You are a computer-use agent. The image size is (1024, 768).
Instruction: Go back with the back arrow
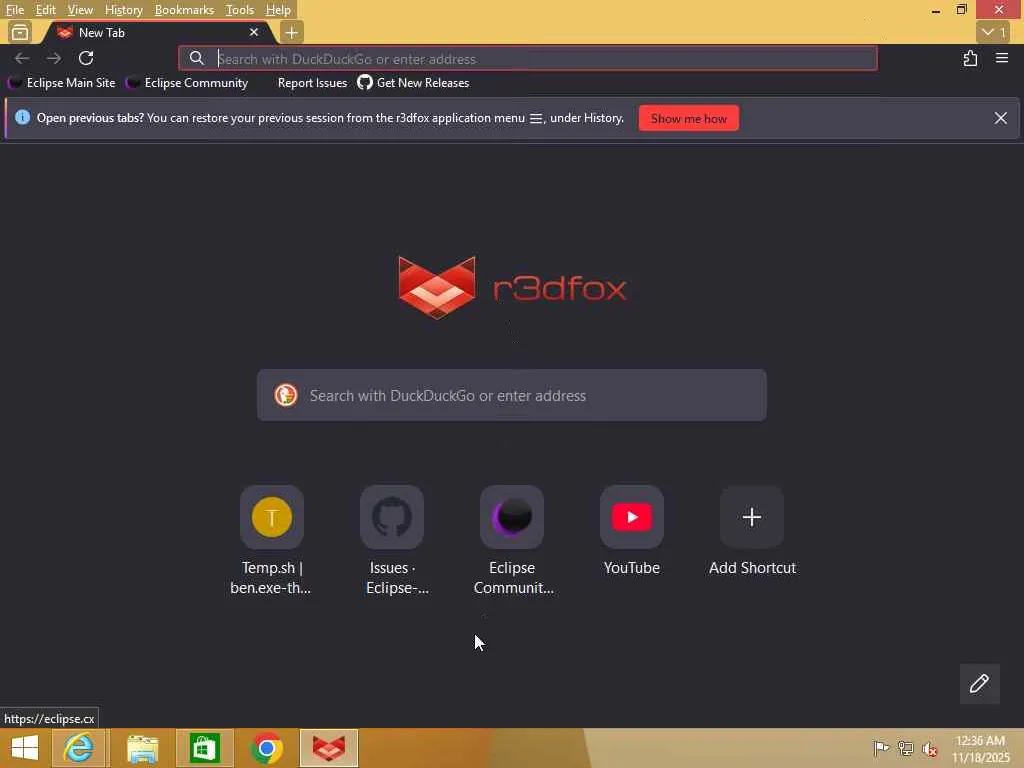point(22,58)
